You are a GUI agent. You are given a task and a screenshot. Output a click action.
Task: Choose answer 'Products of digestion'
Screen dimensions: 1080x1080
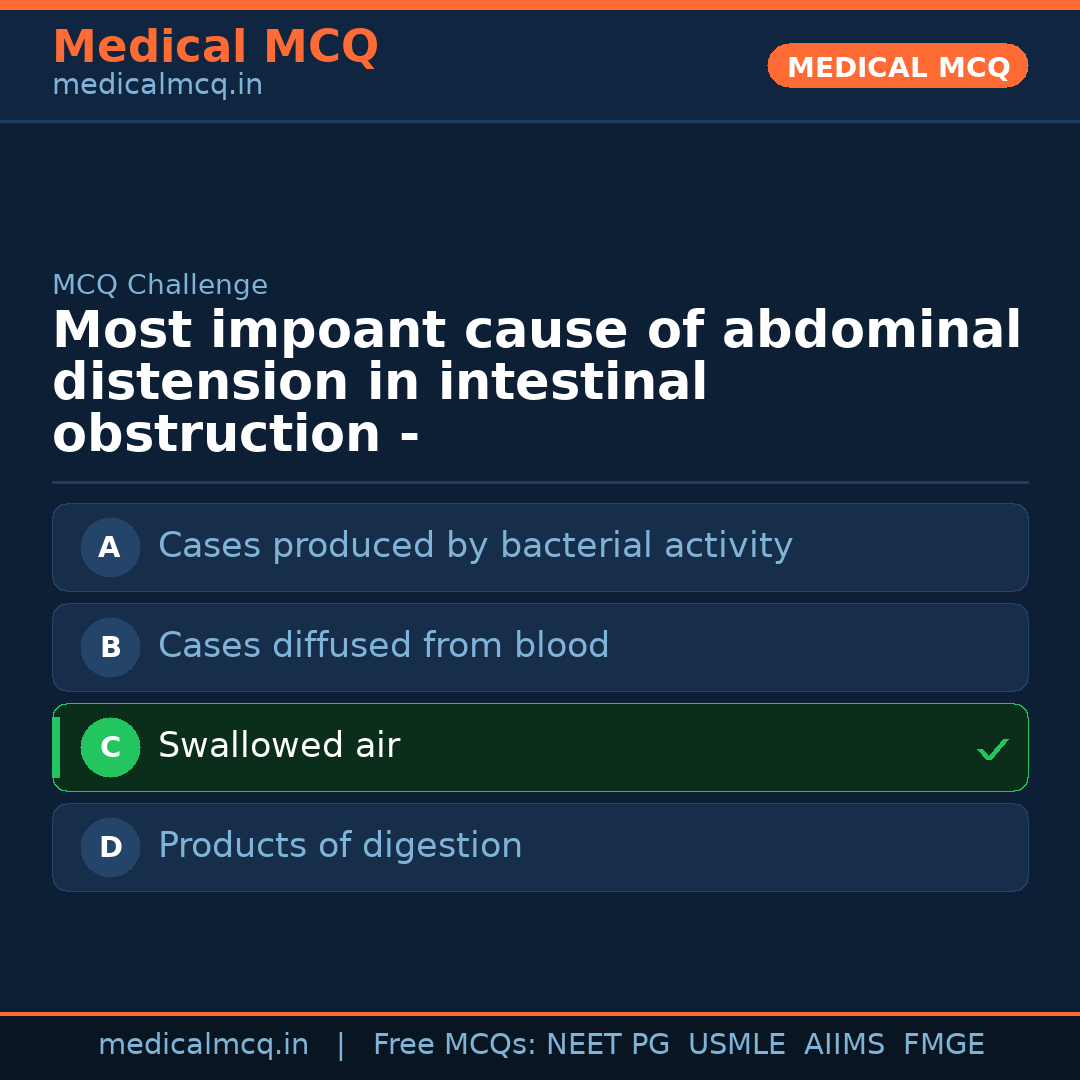[340, 846]
